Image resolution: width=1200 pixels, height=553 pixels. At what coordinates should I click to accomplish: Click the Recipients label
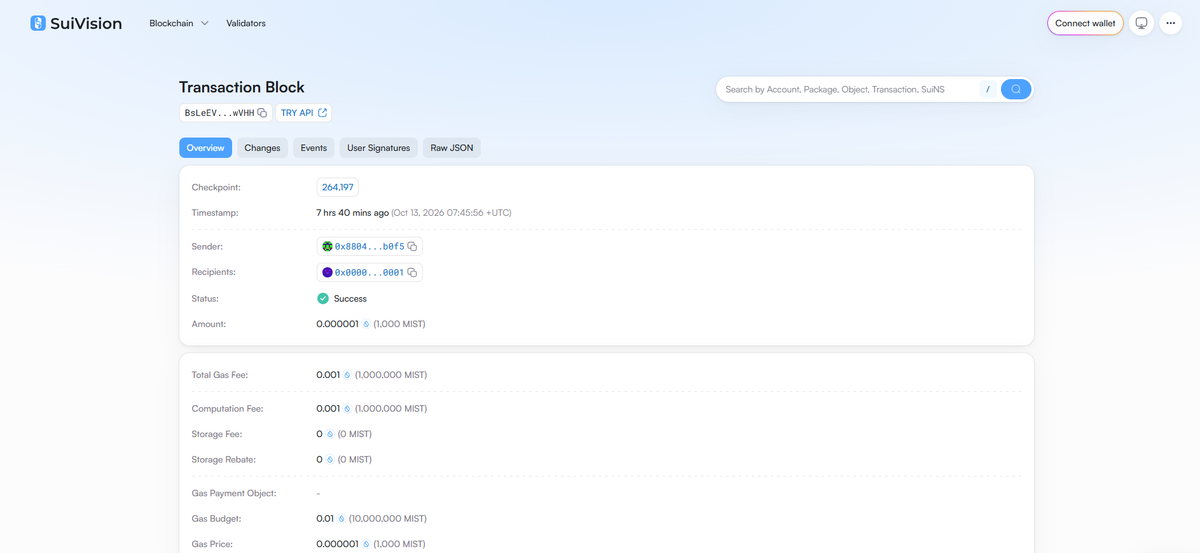[215, 272]
